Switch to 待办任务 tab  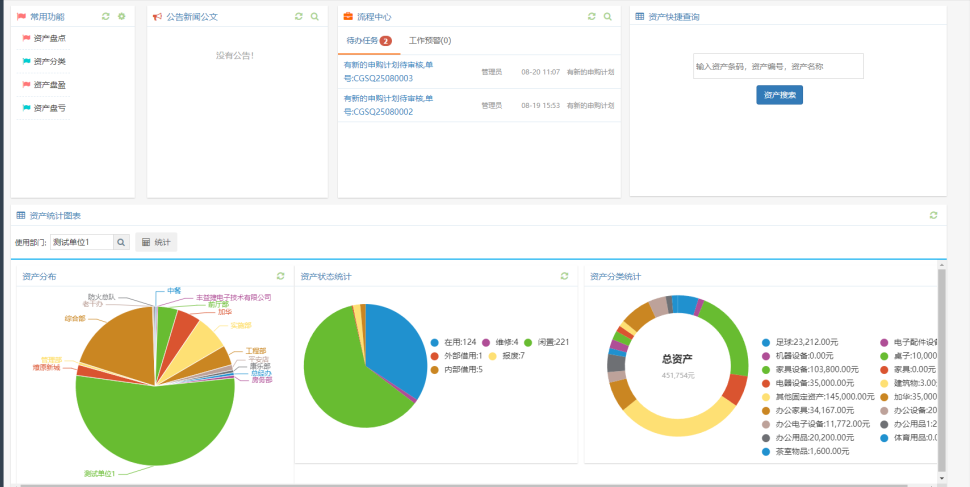coord(367,41)
